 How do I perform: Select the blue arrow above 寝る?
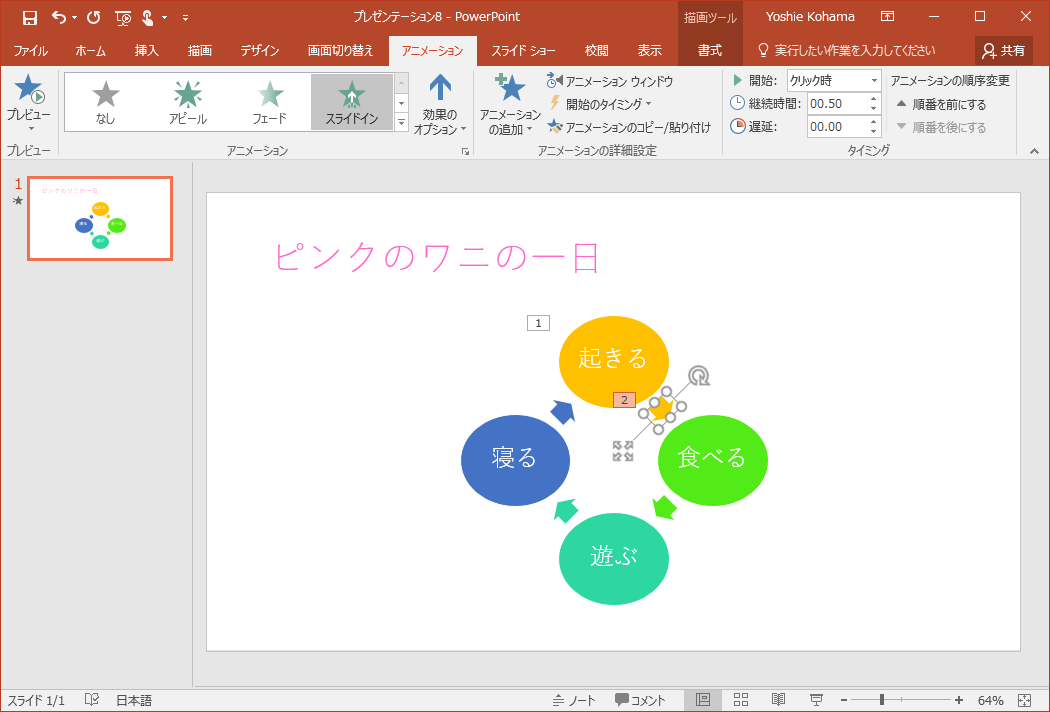click(x=563, y=412)
